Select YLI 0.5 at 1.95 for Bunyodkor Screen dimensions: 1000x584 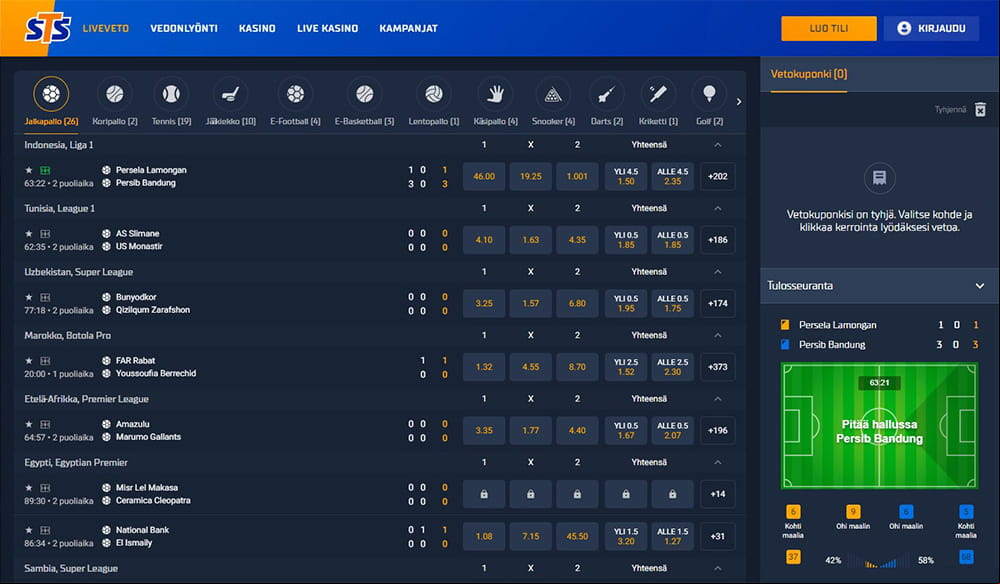626,303
